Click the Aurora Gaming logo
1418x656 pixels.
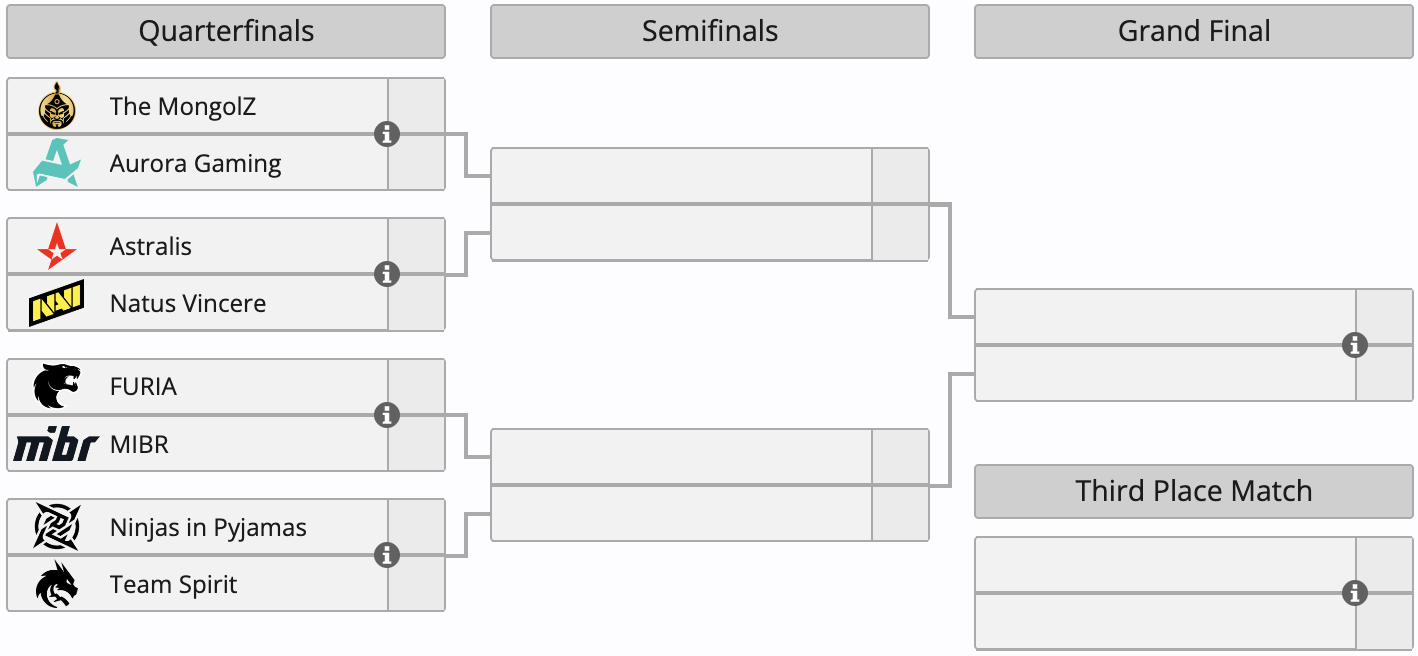click(x=56, y=163)
